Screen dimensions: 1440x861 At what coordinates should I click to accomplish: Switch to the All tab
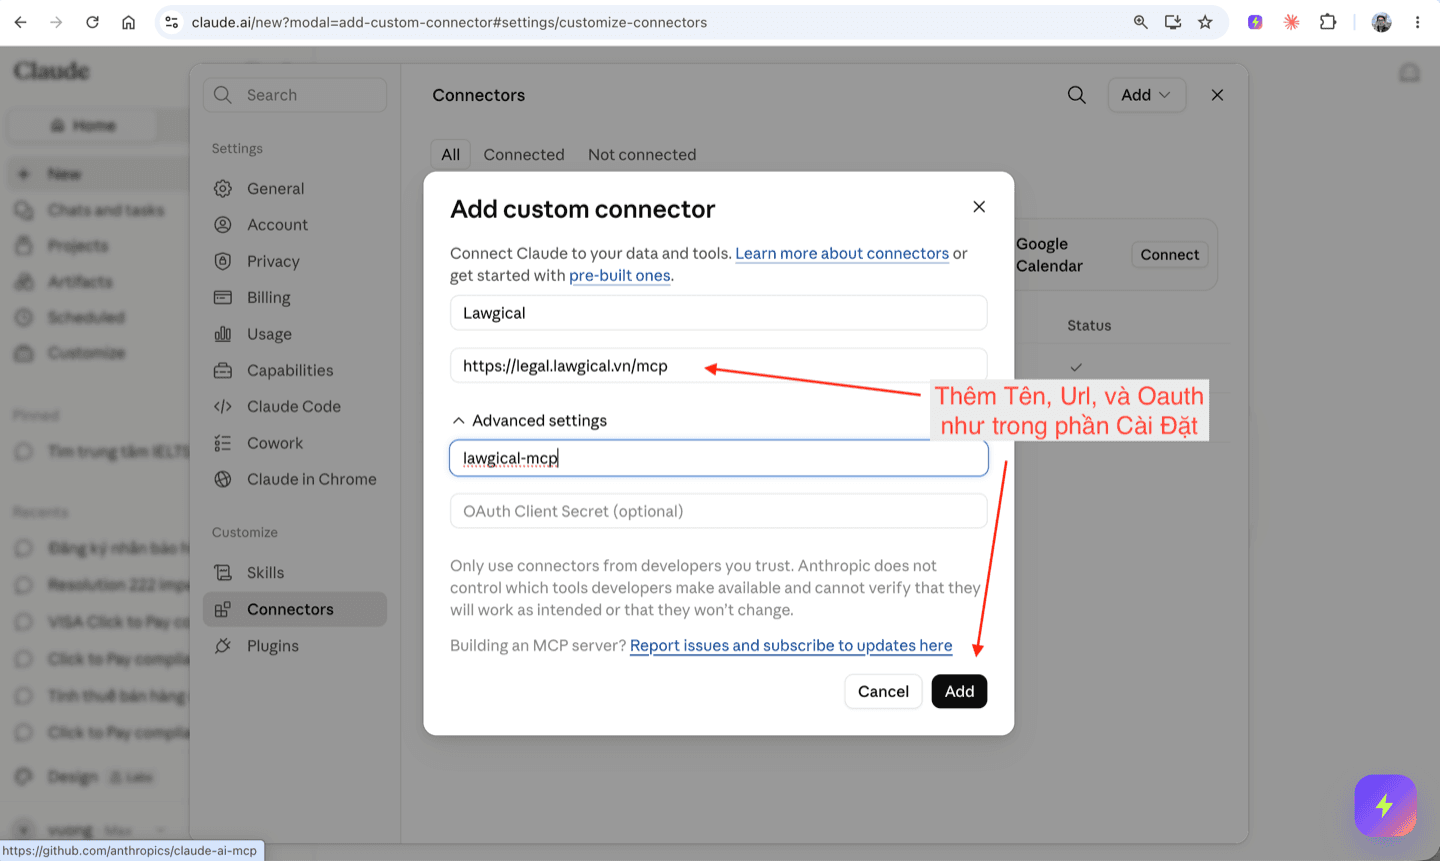(451, 154)
